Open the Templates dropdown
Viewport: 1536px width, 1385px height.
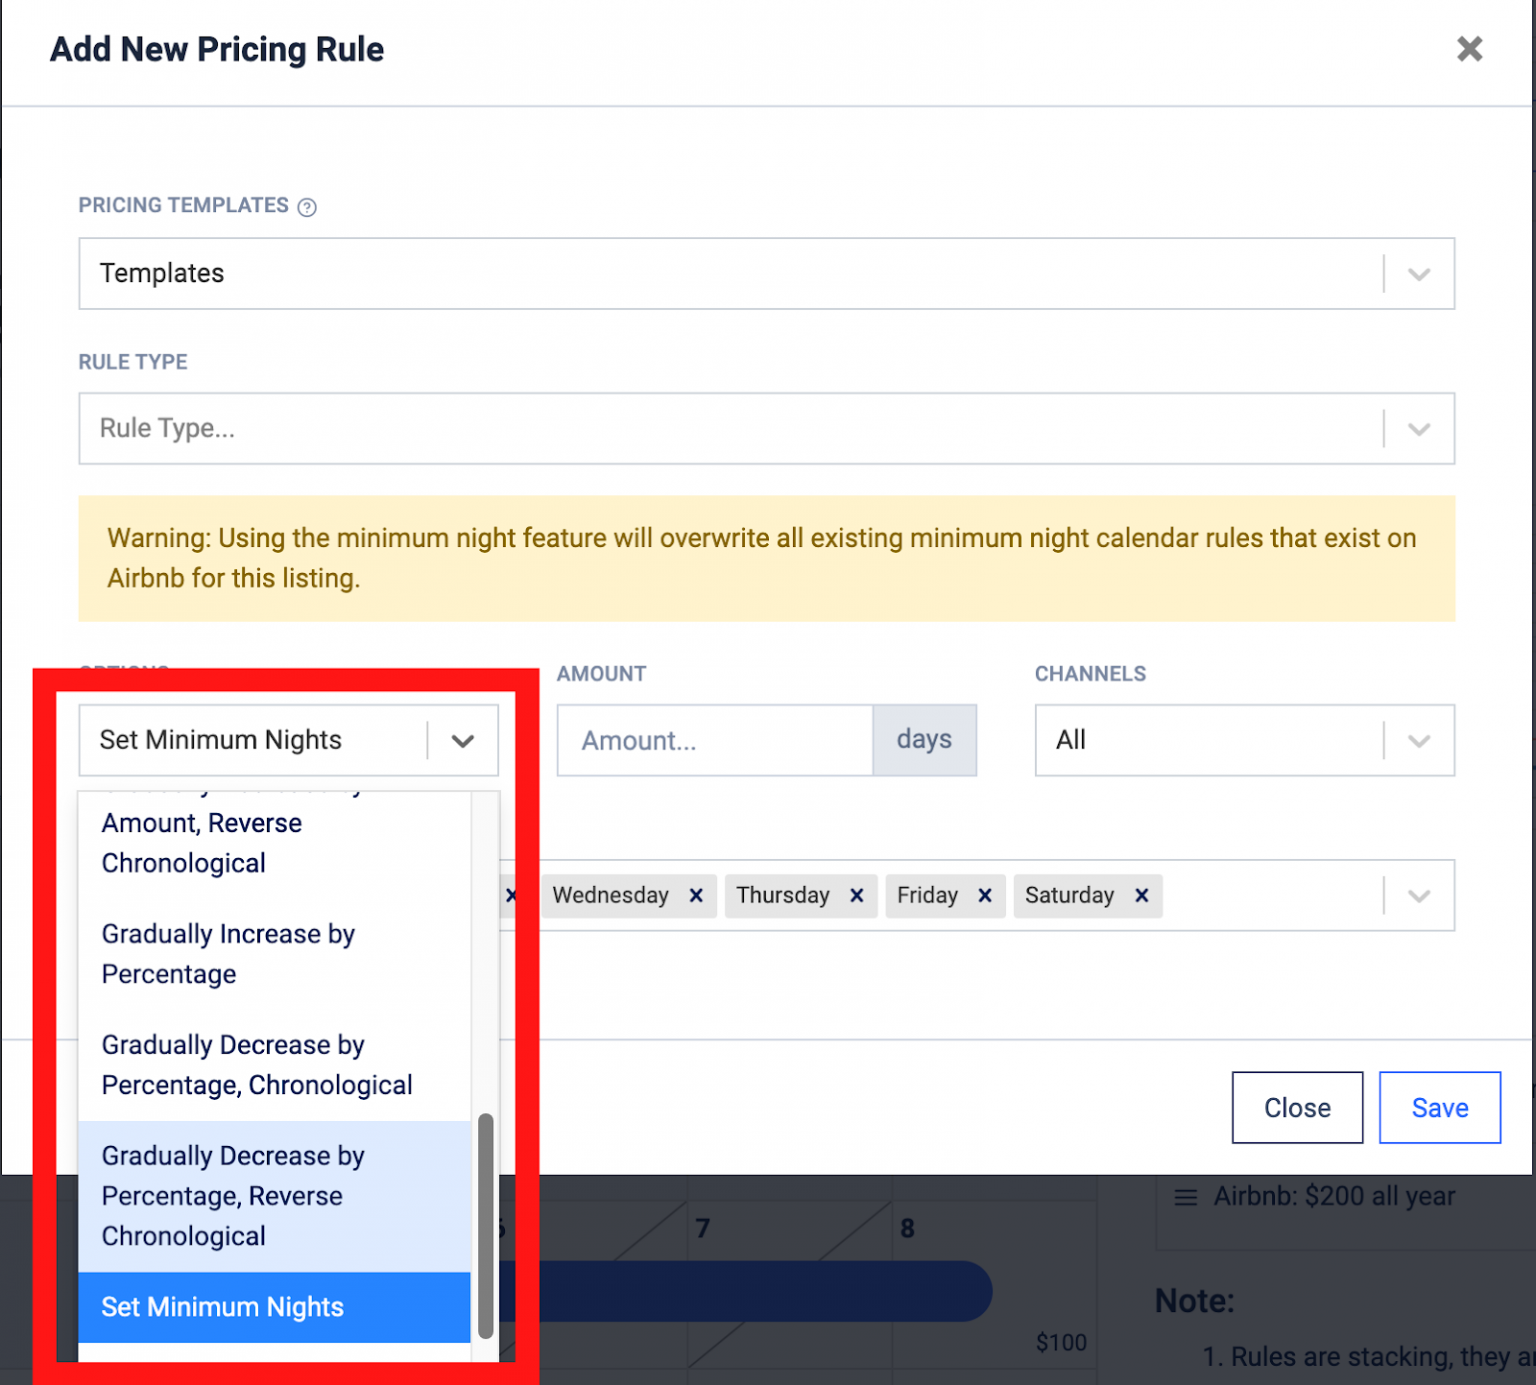click(1418, 273)
